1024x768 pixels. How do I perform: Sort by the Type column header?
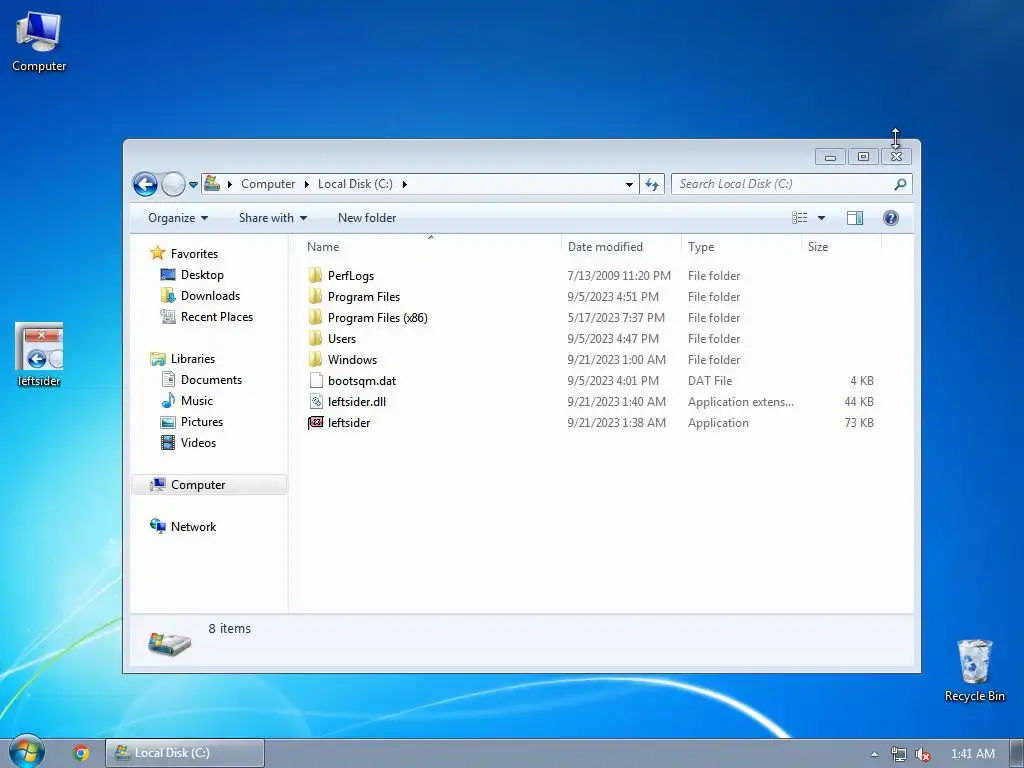pyautogui.click(x=741, y=247)
